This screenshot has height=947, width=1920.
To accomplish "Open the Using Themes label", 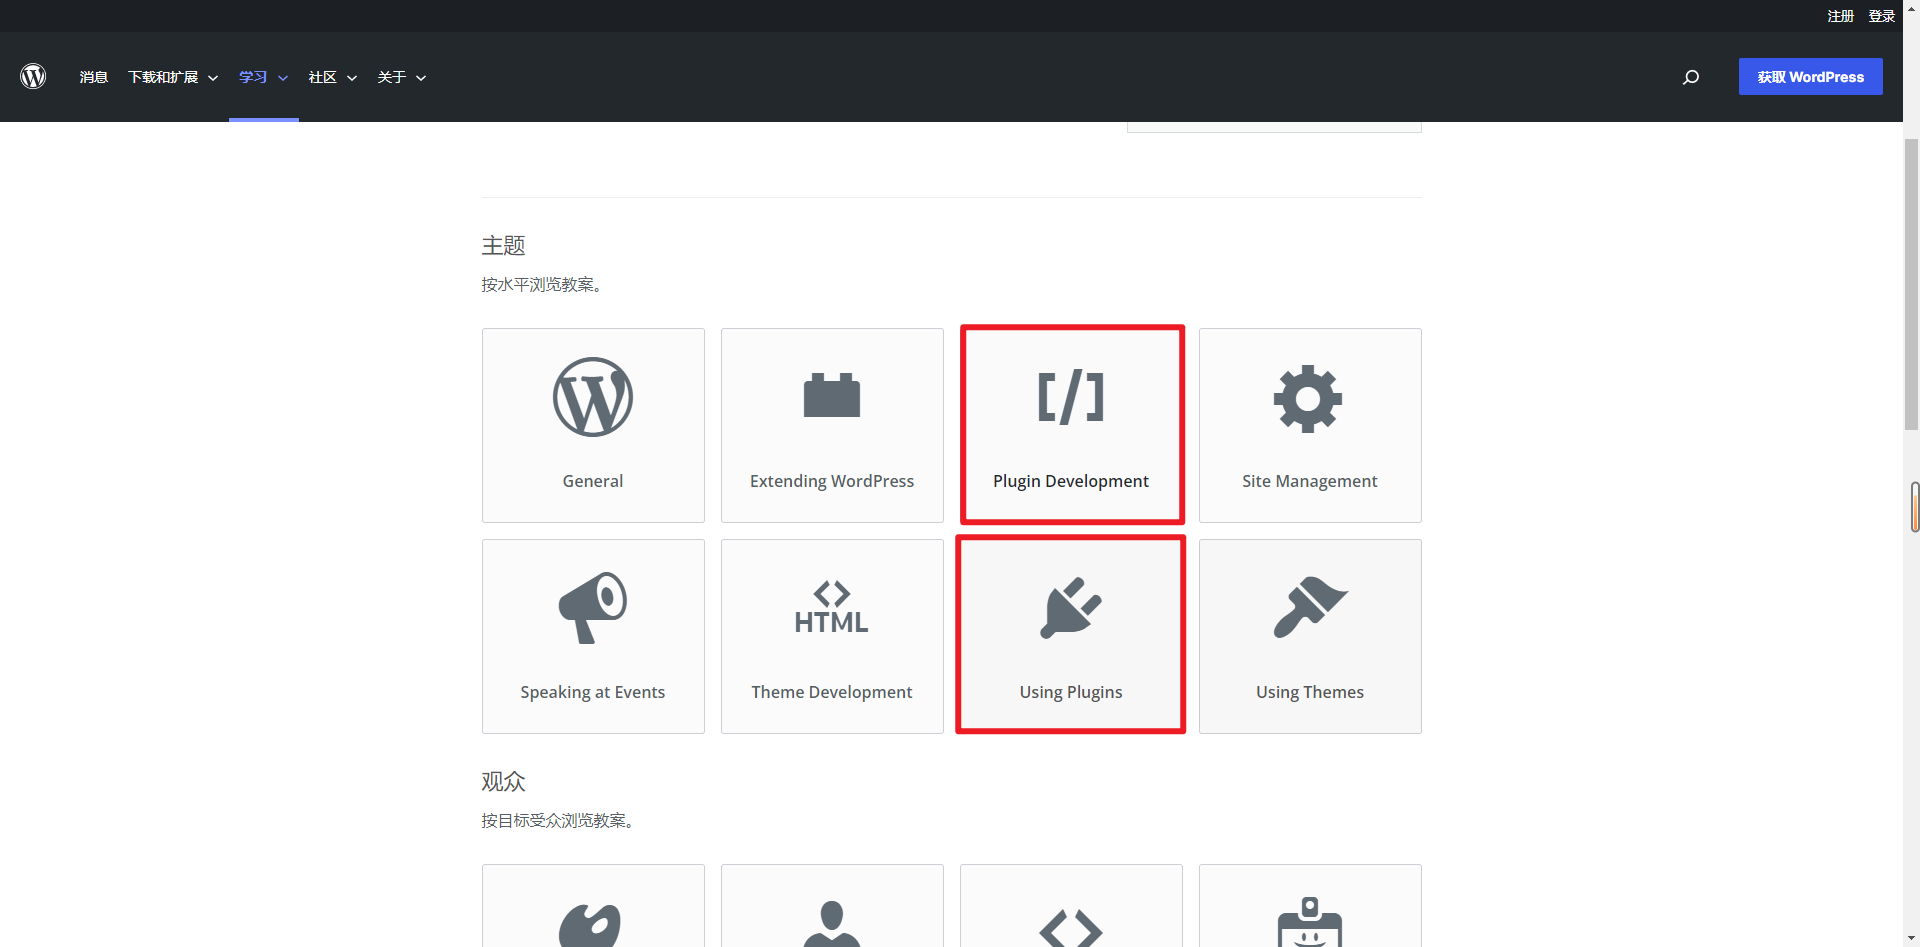I will pos(1310,692).
